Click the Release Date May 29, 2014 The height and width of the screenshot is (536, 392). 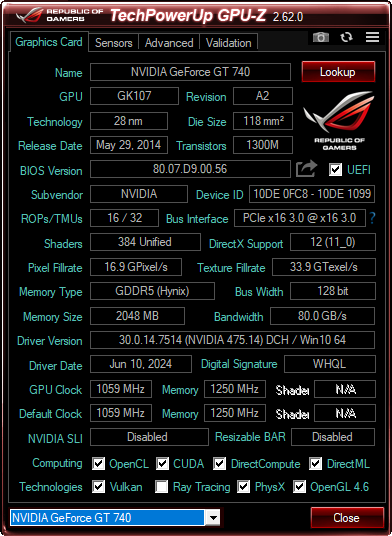click(129, 145)
